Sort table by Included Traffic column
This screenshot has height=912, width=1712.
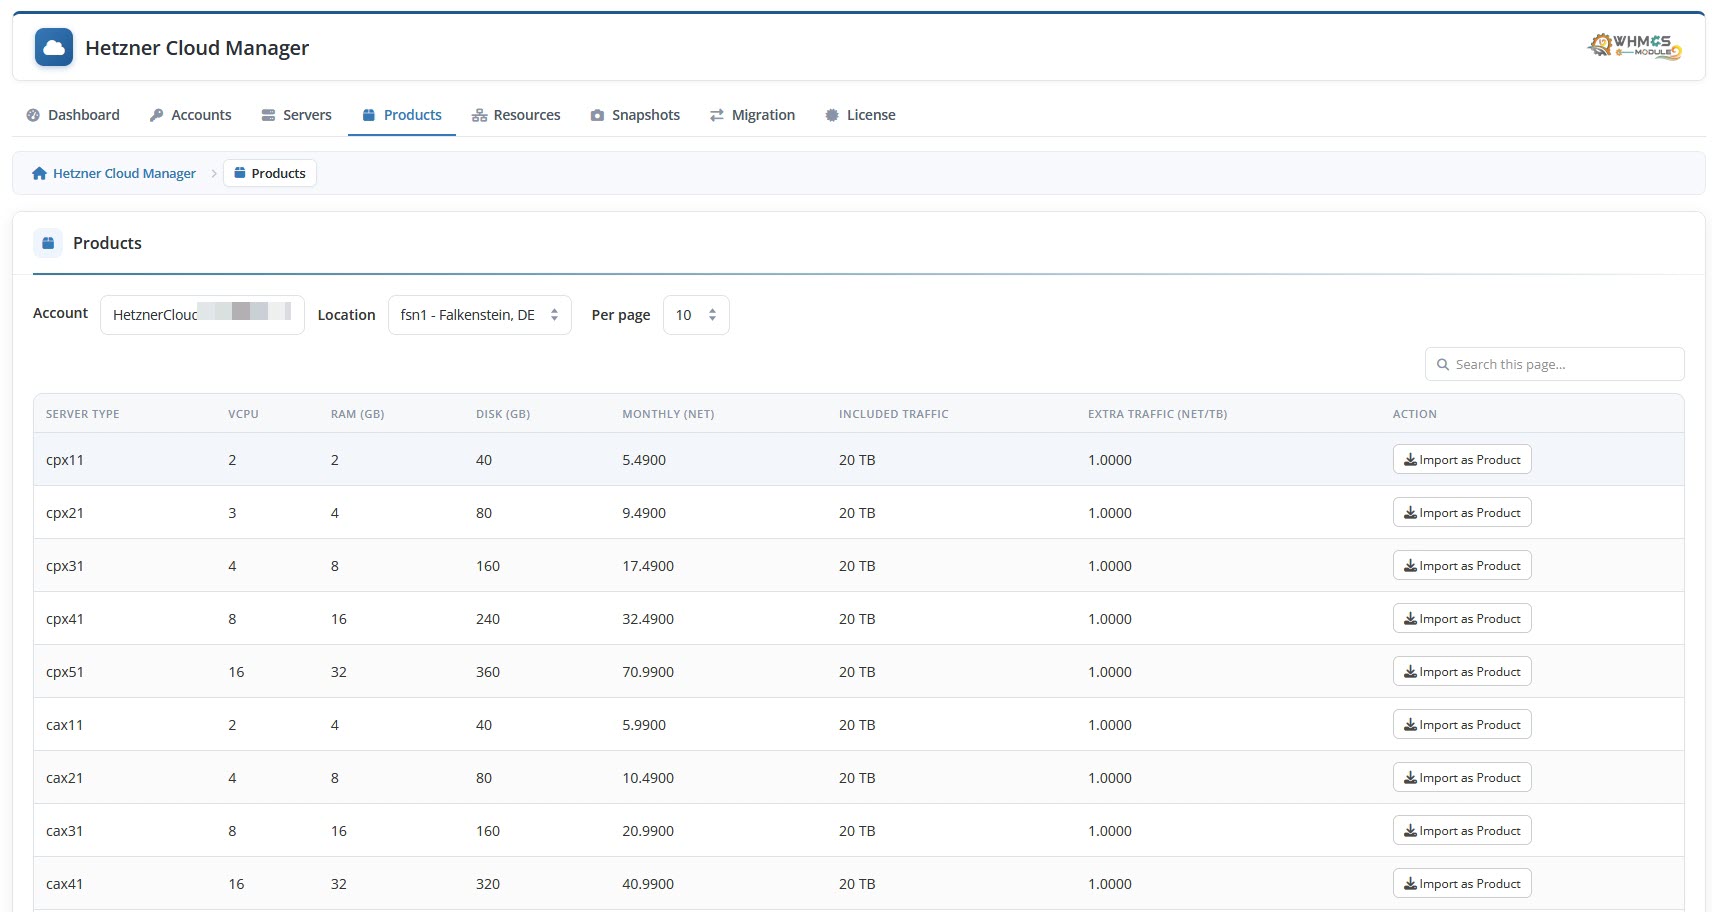coord(894,414)
